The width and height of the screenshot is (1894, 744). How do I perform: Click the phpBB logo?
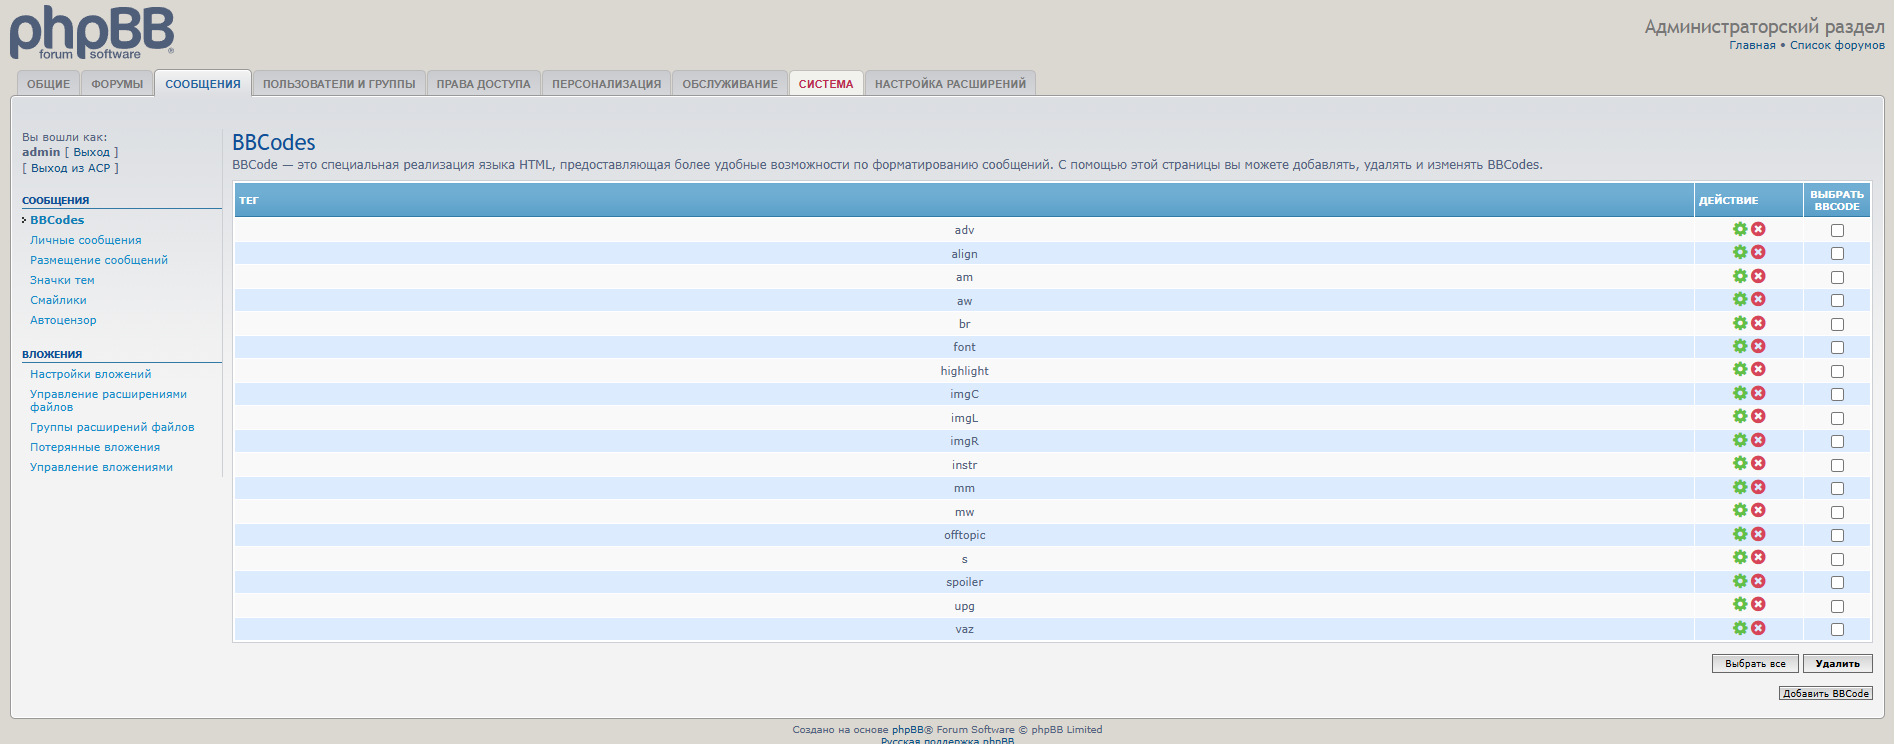coord(92,32)
